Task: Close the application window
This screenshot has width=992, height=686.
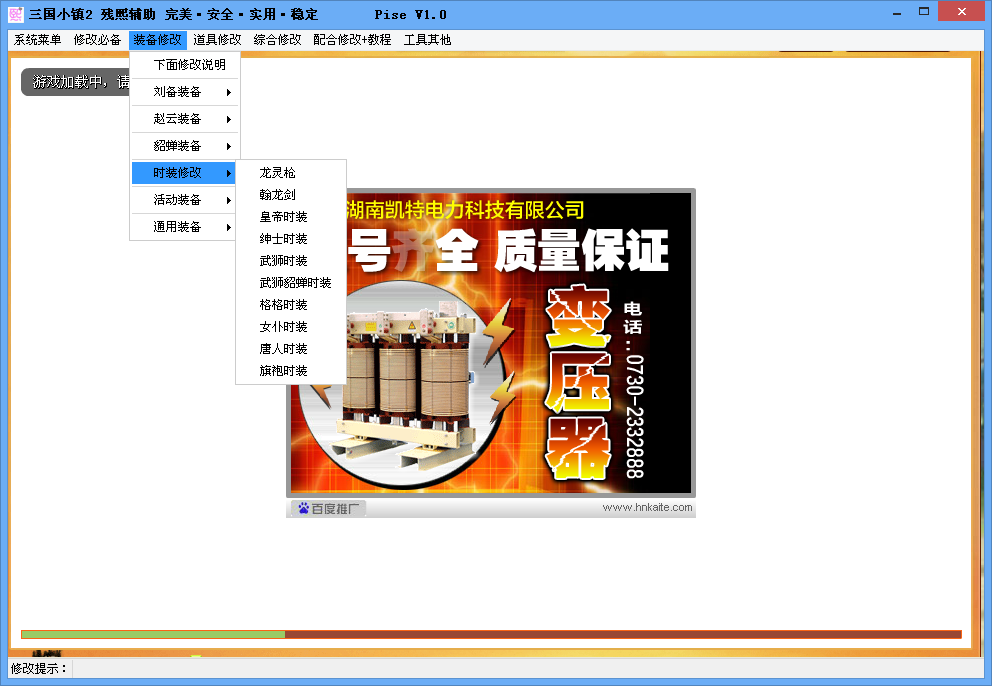Action: (962, 11)
